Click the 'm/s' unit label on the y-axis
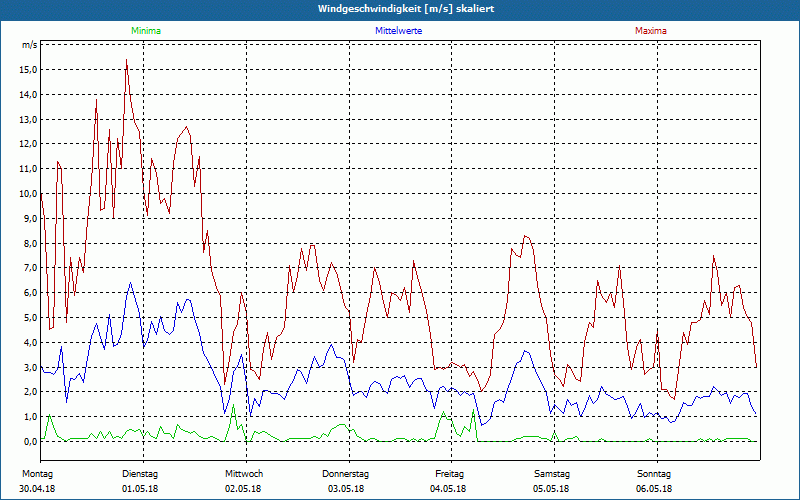 29,45
